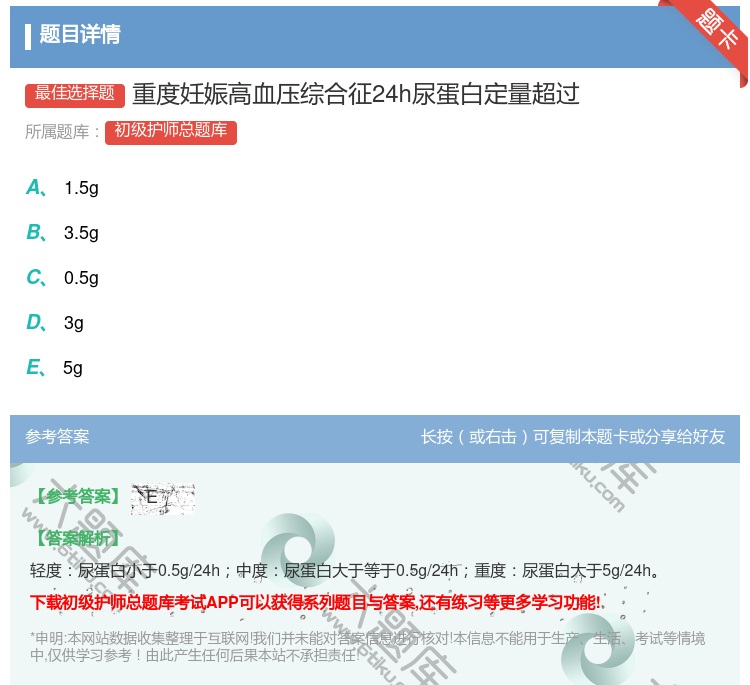This screenshot has height=685, width=750.
Task: Open the red 下载初级护师总题库考试APP link
Action: point(315,602)
